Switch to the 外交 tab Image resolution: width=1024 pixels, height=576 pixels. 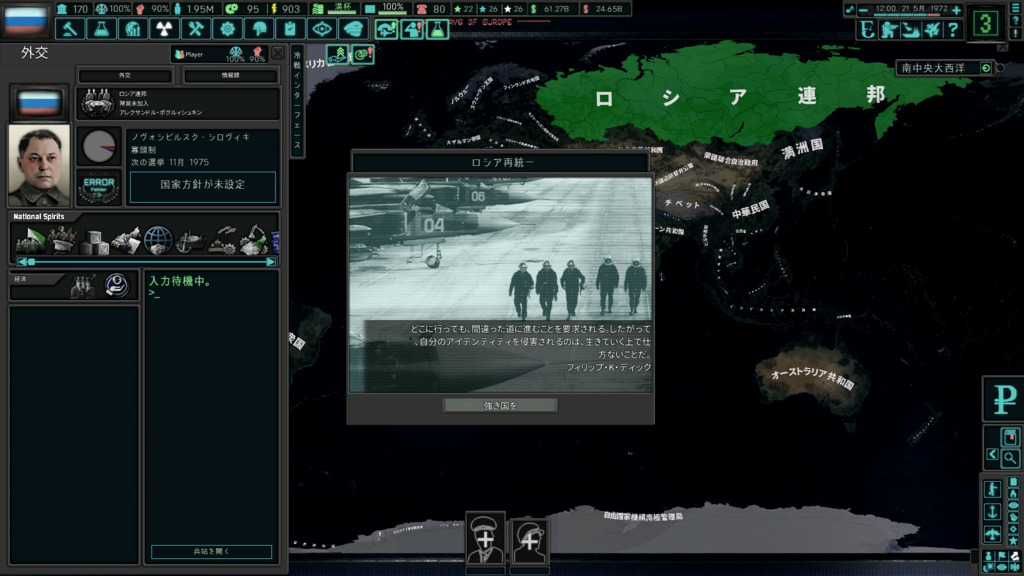[x=125, y=76]
